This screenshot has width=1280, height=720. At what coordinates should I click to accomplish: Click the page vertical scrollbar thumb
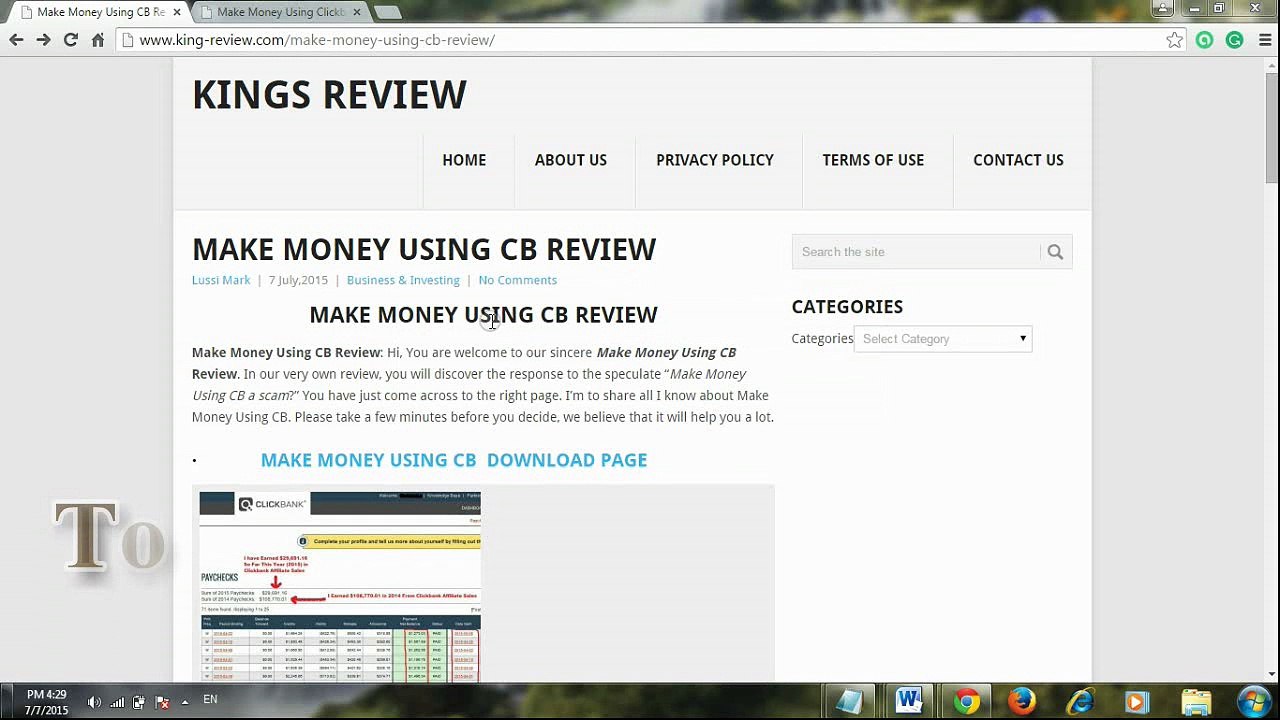coord(1271,128)
